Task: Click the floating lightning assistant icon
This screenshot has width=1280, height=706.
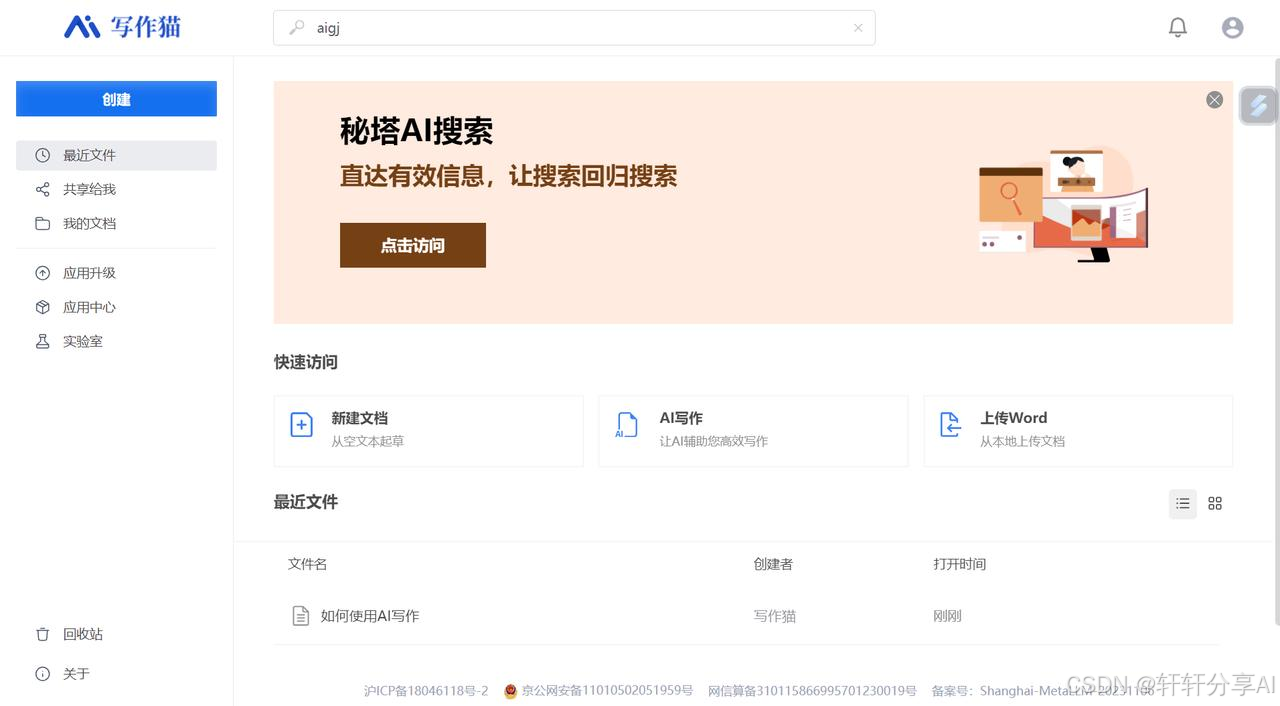Action: pos(1258,105)
